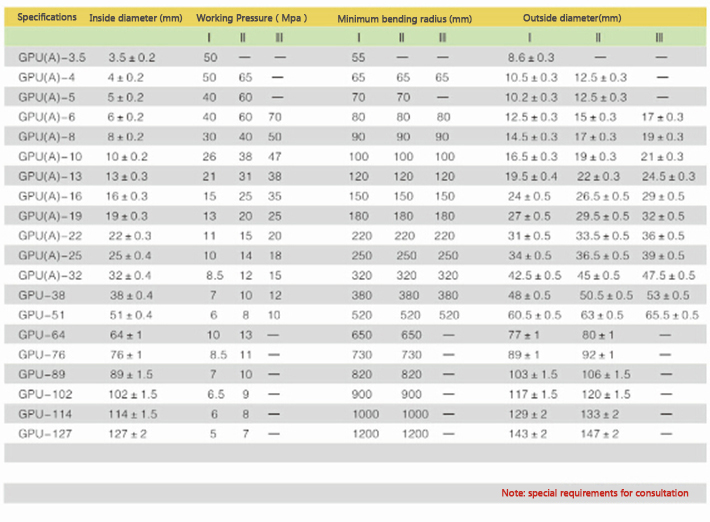
Task: Click inside diameter value '13 ± 0.3'
Action: 127,177
